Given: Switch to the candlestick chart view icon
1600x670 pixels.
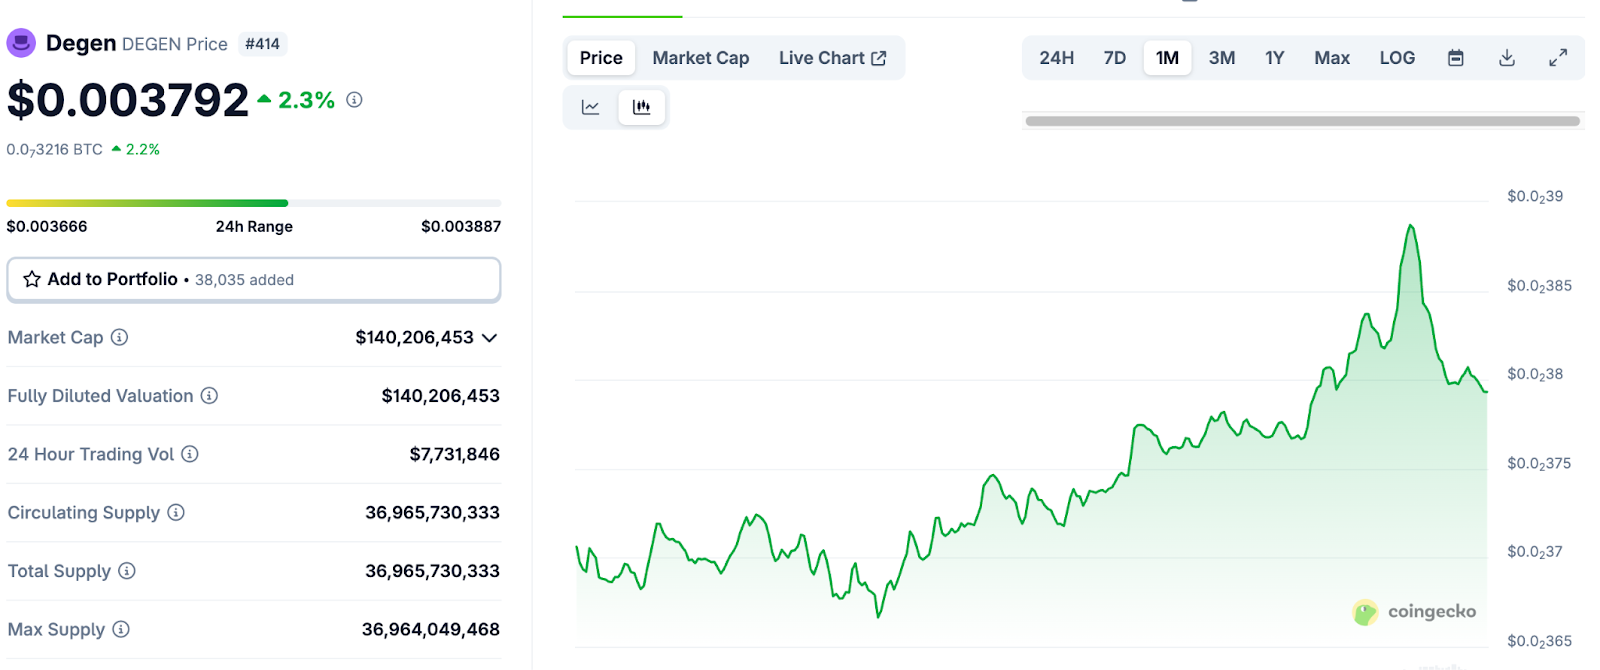Looking at the screenshot, I should 642,107.
